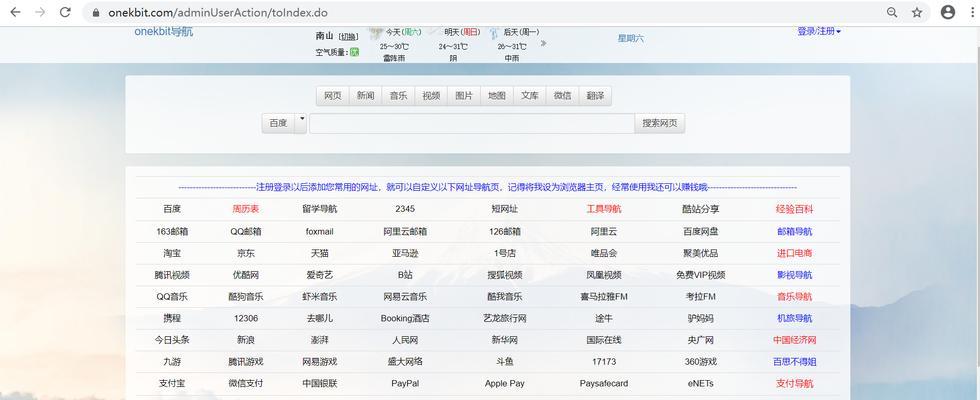Open the 2345 link

click(405, 209)
